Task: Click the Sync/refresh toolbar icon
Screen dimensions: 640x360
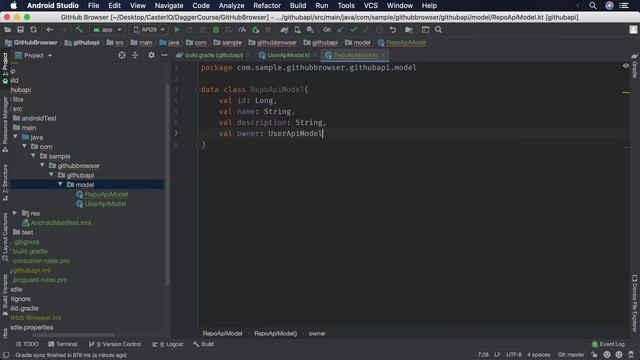Action: point(33,30)
